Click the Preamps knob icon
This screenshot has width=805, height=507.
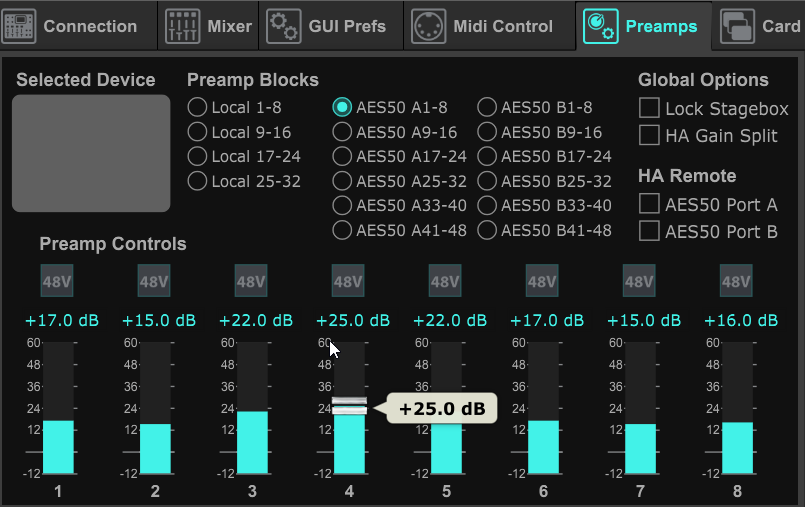[x=600, y=25]
